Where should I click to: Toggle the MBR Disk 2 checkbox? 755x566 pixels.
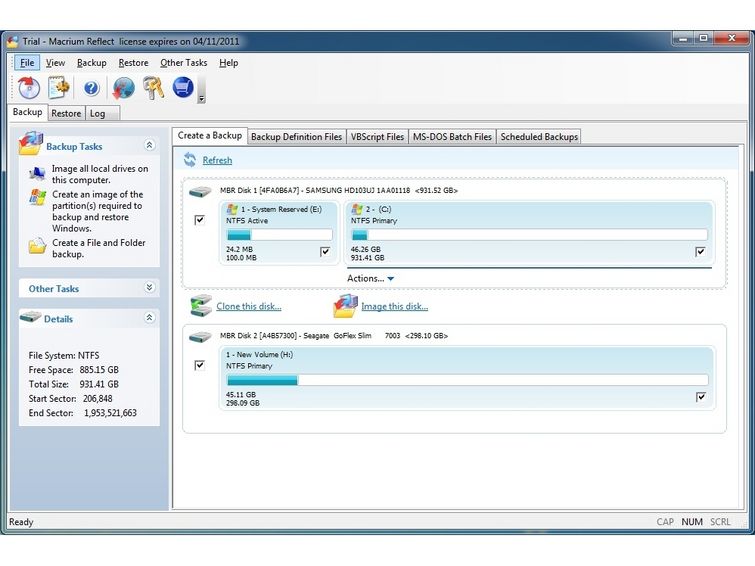click(199, 365)
